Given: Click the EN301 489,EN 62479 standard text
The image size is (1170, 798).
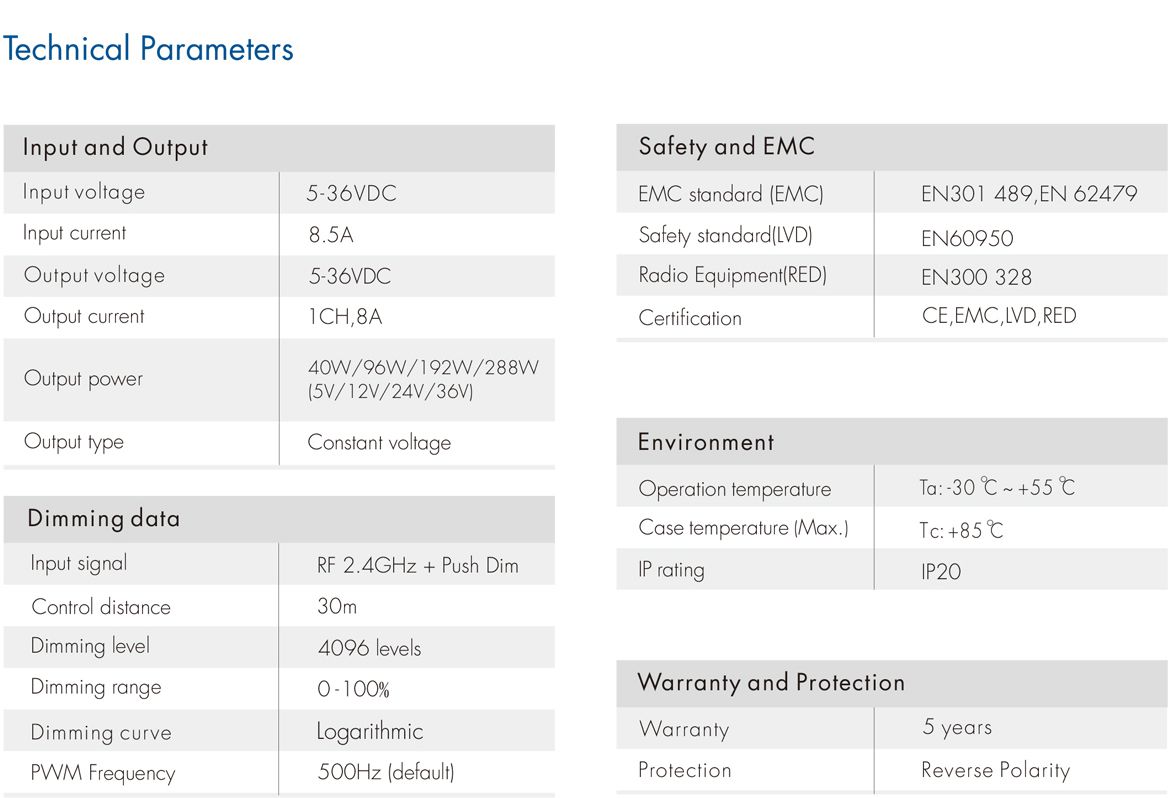Looking at the screenshot, I should (1029, 194).
